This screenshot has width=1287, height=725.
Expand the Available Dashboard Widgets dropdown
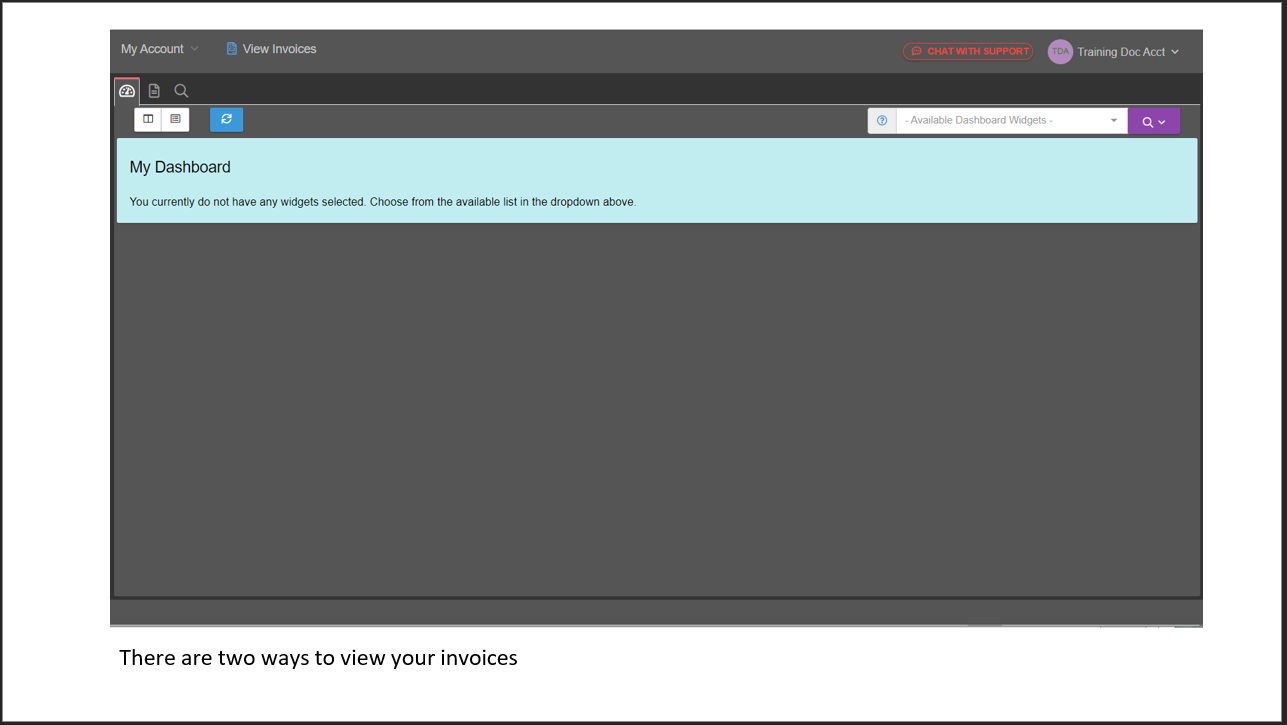[x=1011, y=121]
